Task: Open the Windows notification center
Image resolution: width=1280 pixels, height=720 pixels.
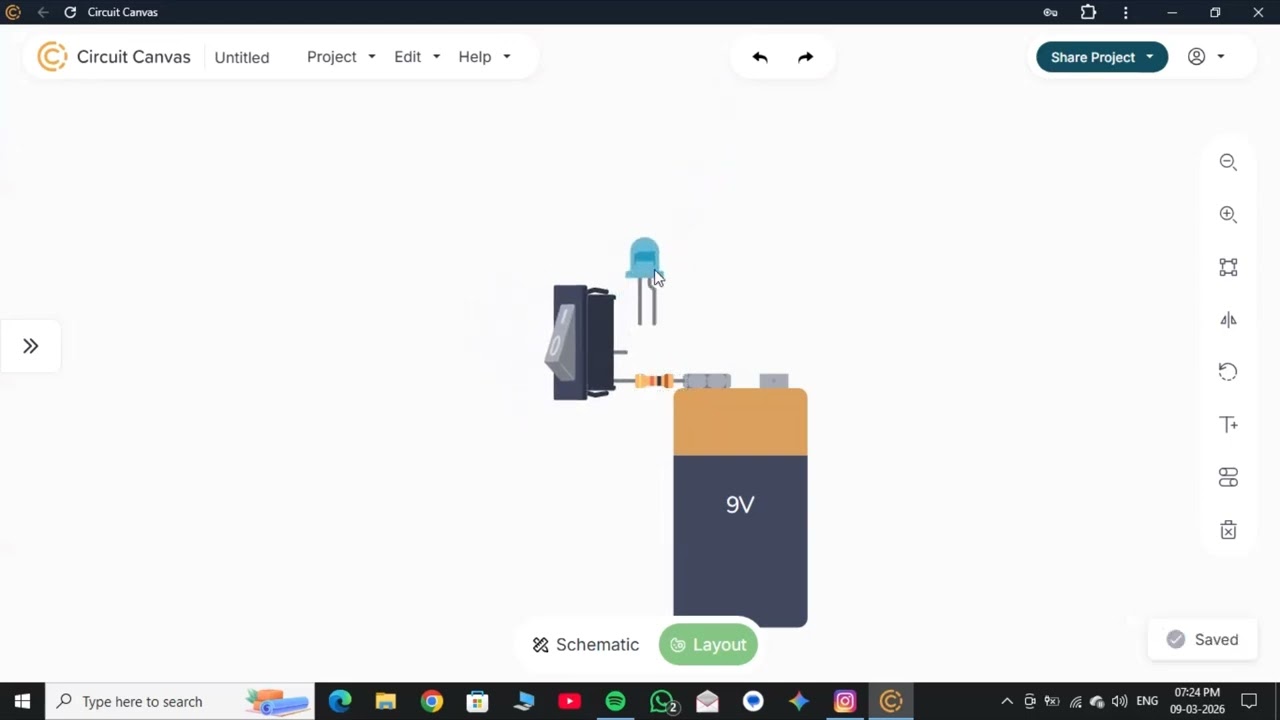Action: pyautogui.click(x=1249, y=701)
